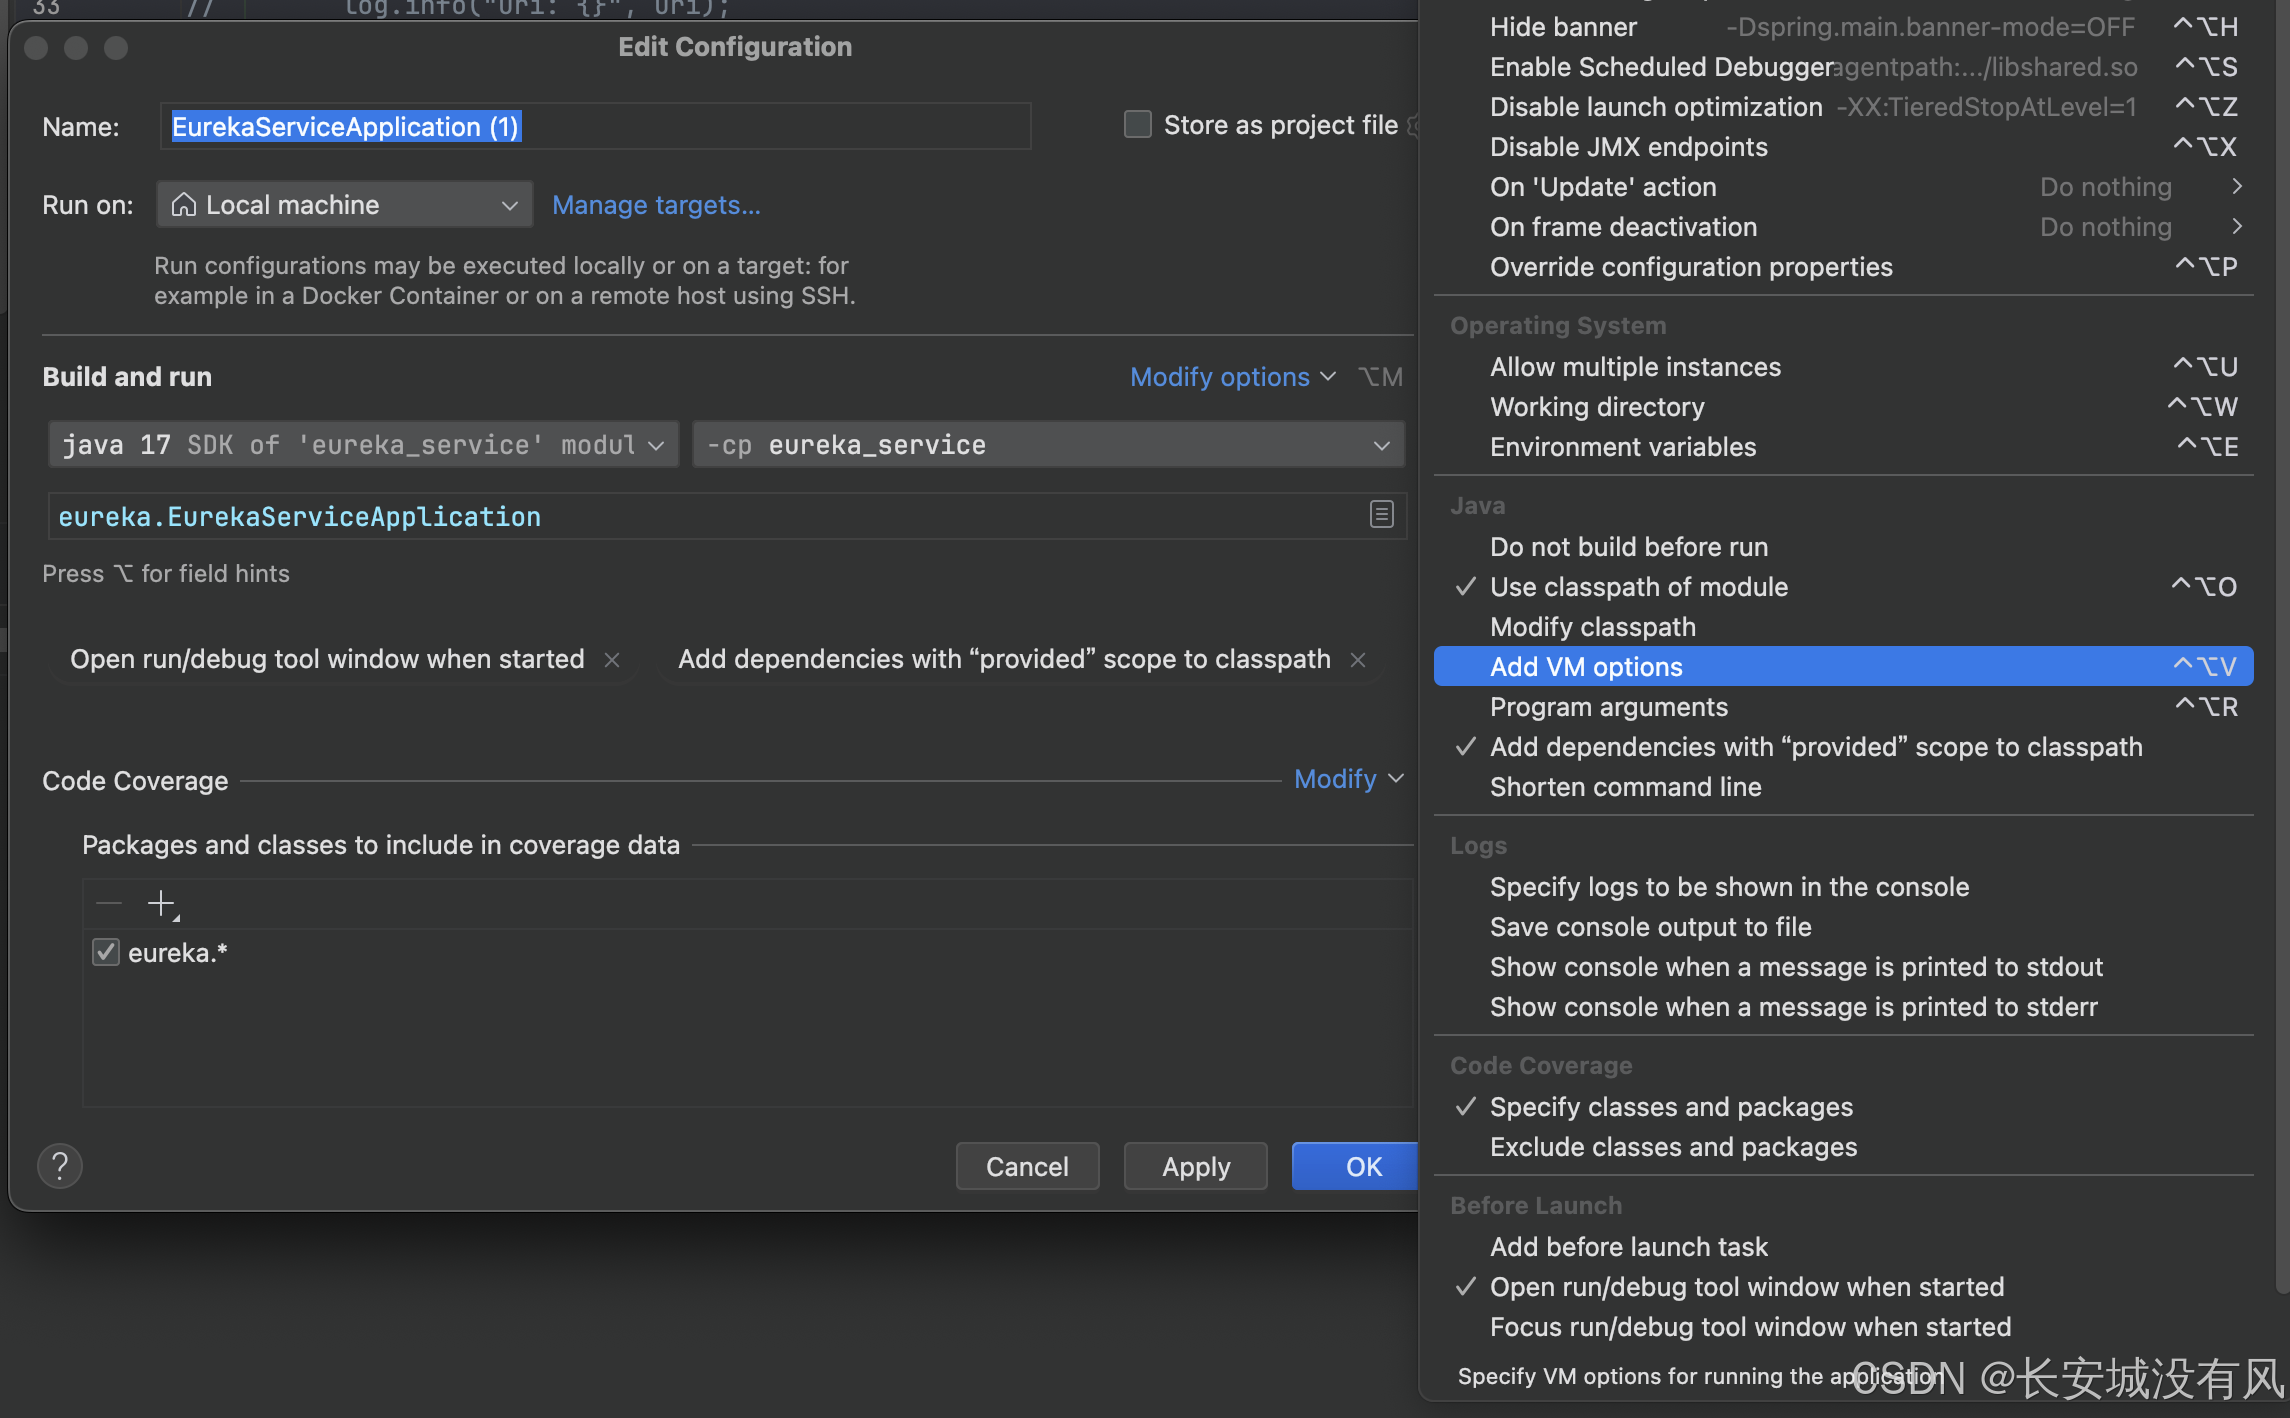Open the Run on Local machine dropdown

(x=345, y=205)
